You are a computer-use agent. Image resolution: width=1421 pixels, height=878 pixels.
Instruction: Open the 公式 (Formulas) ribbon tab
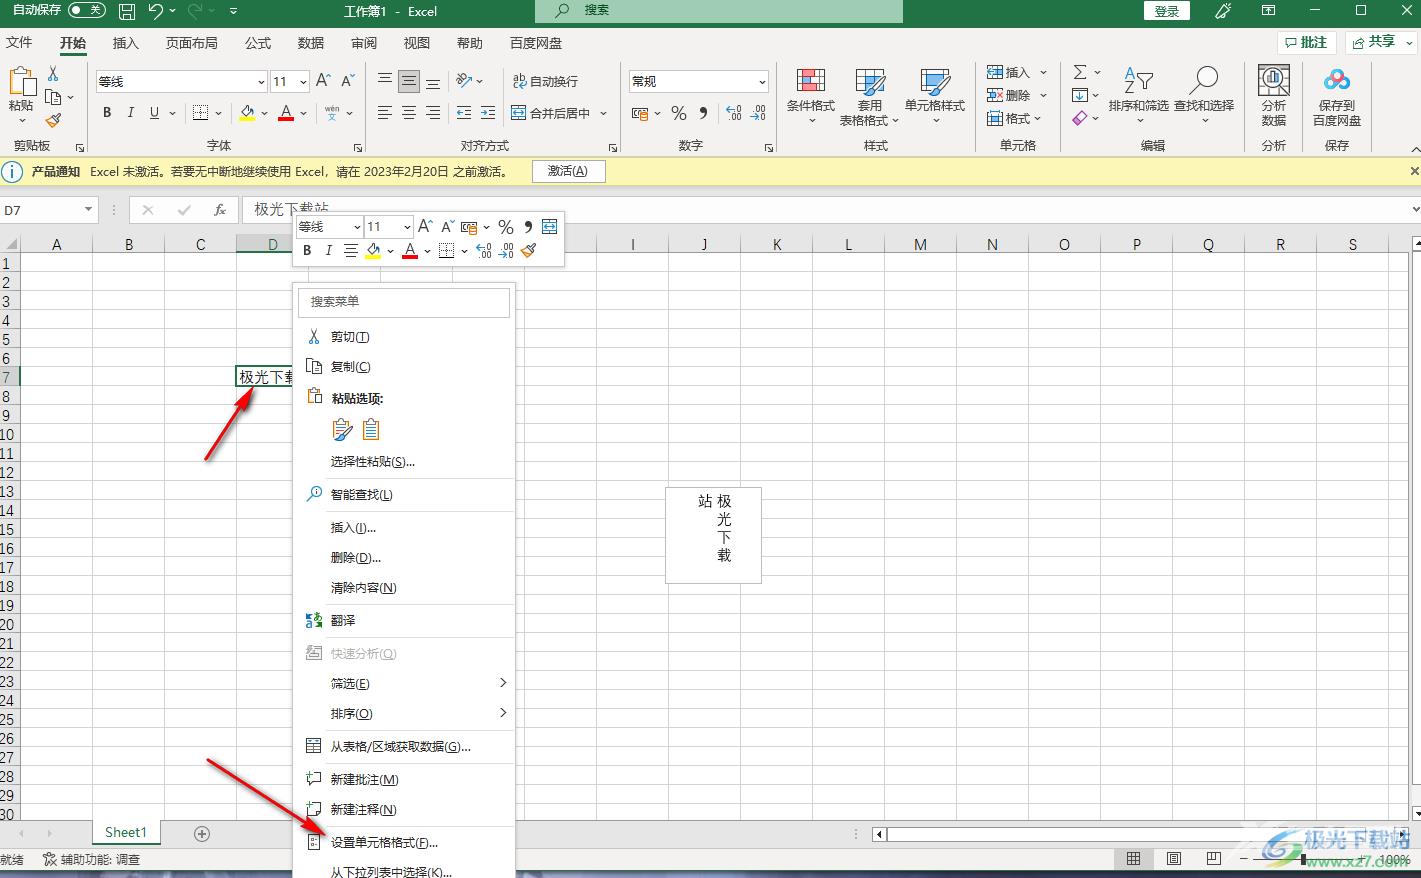[258, 43]
